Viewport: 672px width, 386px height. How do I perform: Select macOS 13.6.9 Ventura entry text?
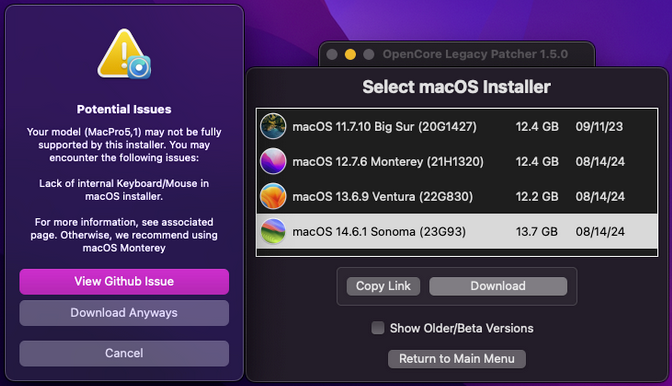tap(383, 197)
